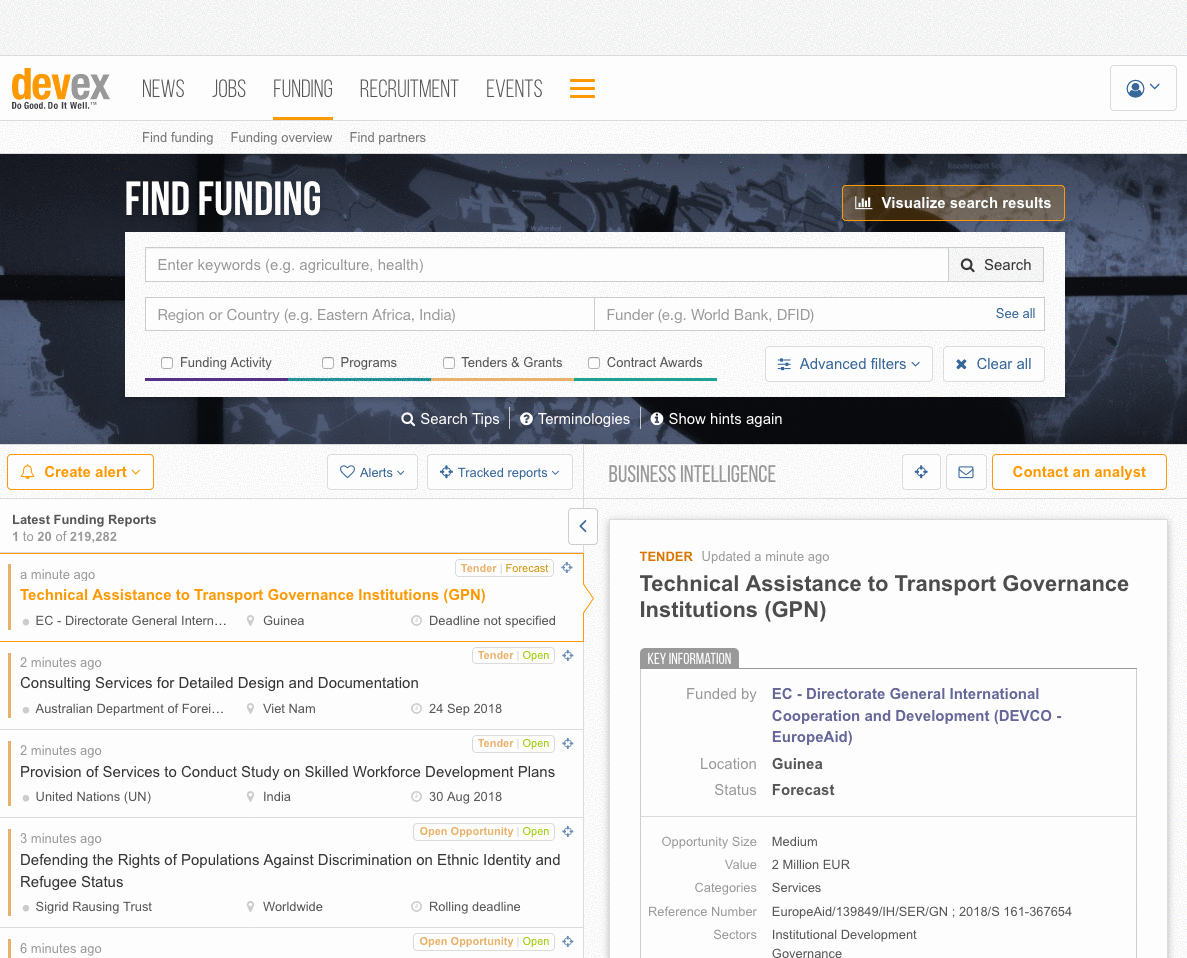Open the Find partners sub-tab
1187x958 pixels.
pyautogui.click(x=388, y=137)
